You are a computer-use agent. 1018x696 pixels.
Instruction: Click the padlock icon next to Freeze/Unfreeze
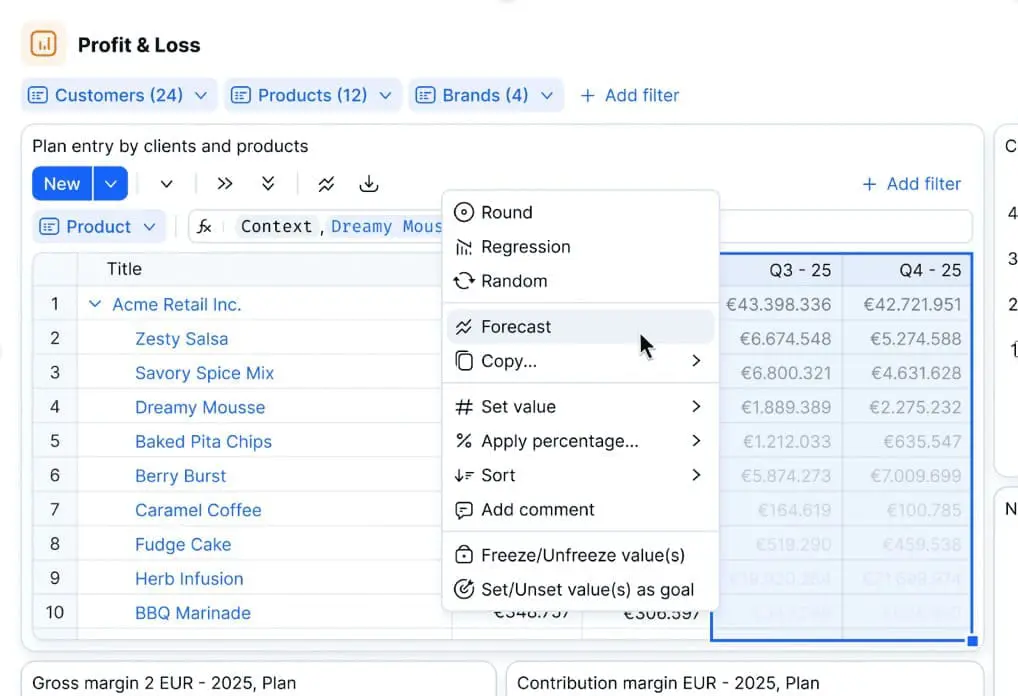(x=463, y=555)
